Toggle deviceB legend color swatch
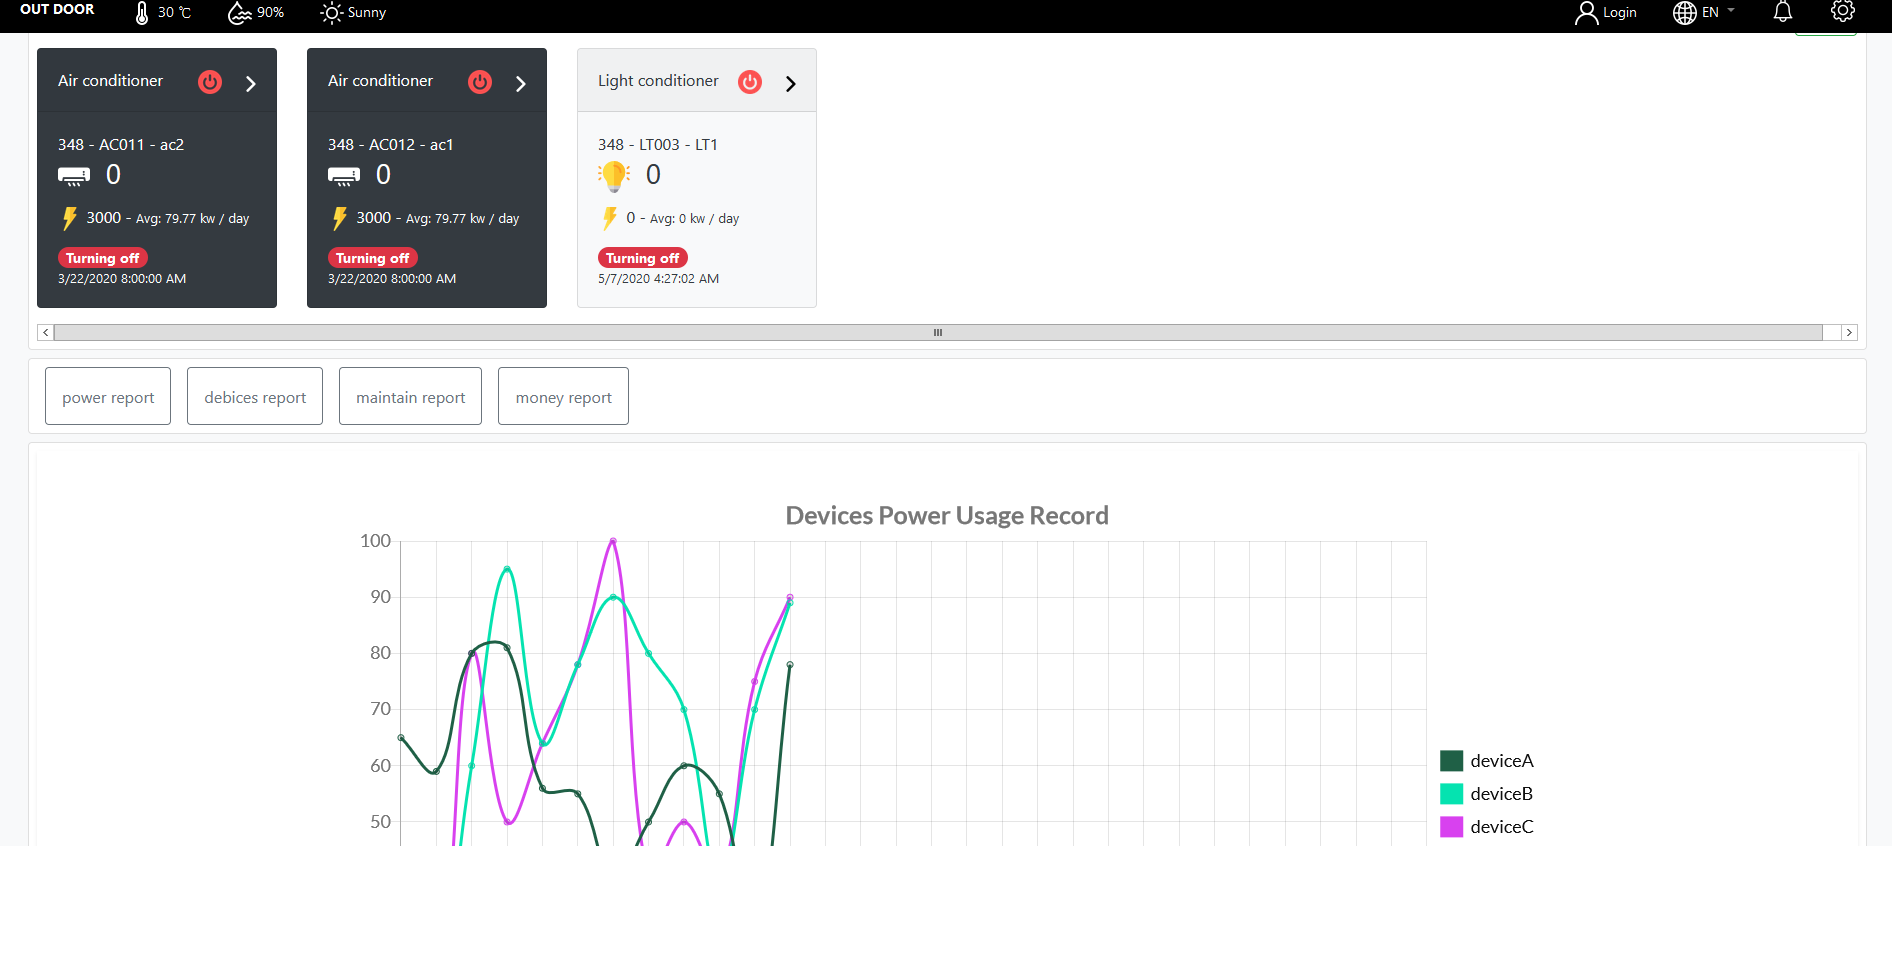 [1452, 794]
